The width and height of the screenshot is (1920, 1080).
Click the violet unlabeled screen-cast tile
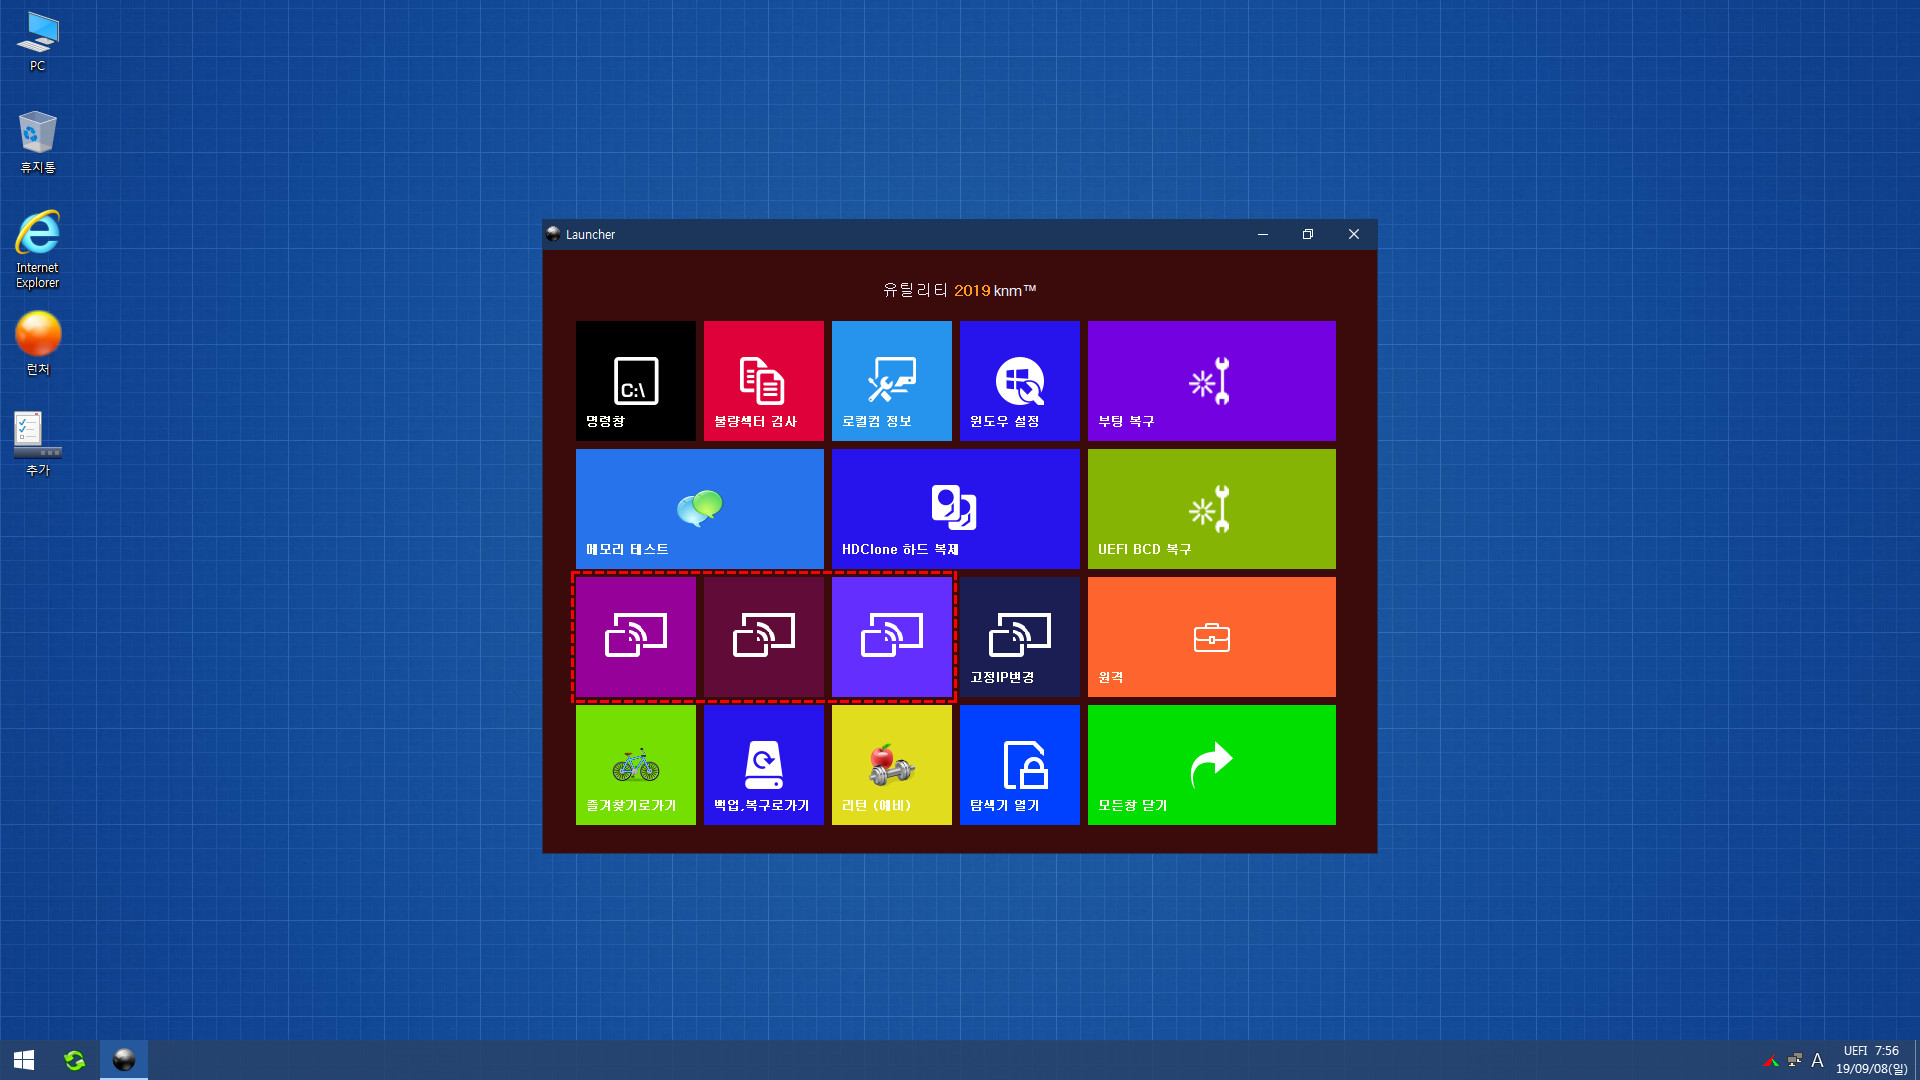coord(891,637)
